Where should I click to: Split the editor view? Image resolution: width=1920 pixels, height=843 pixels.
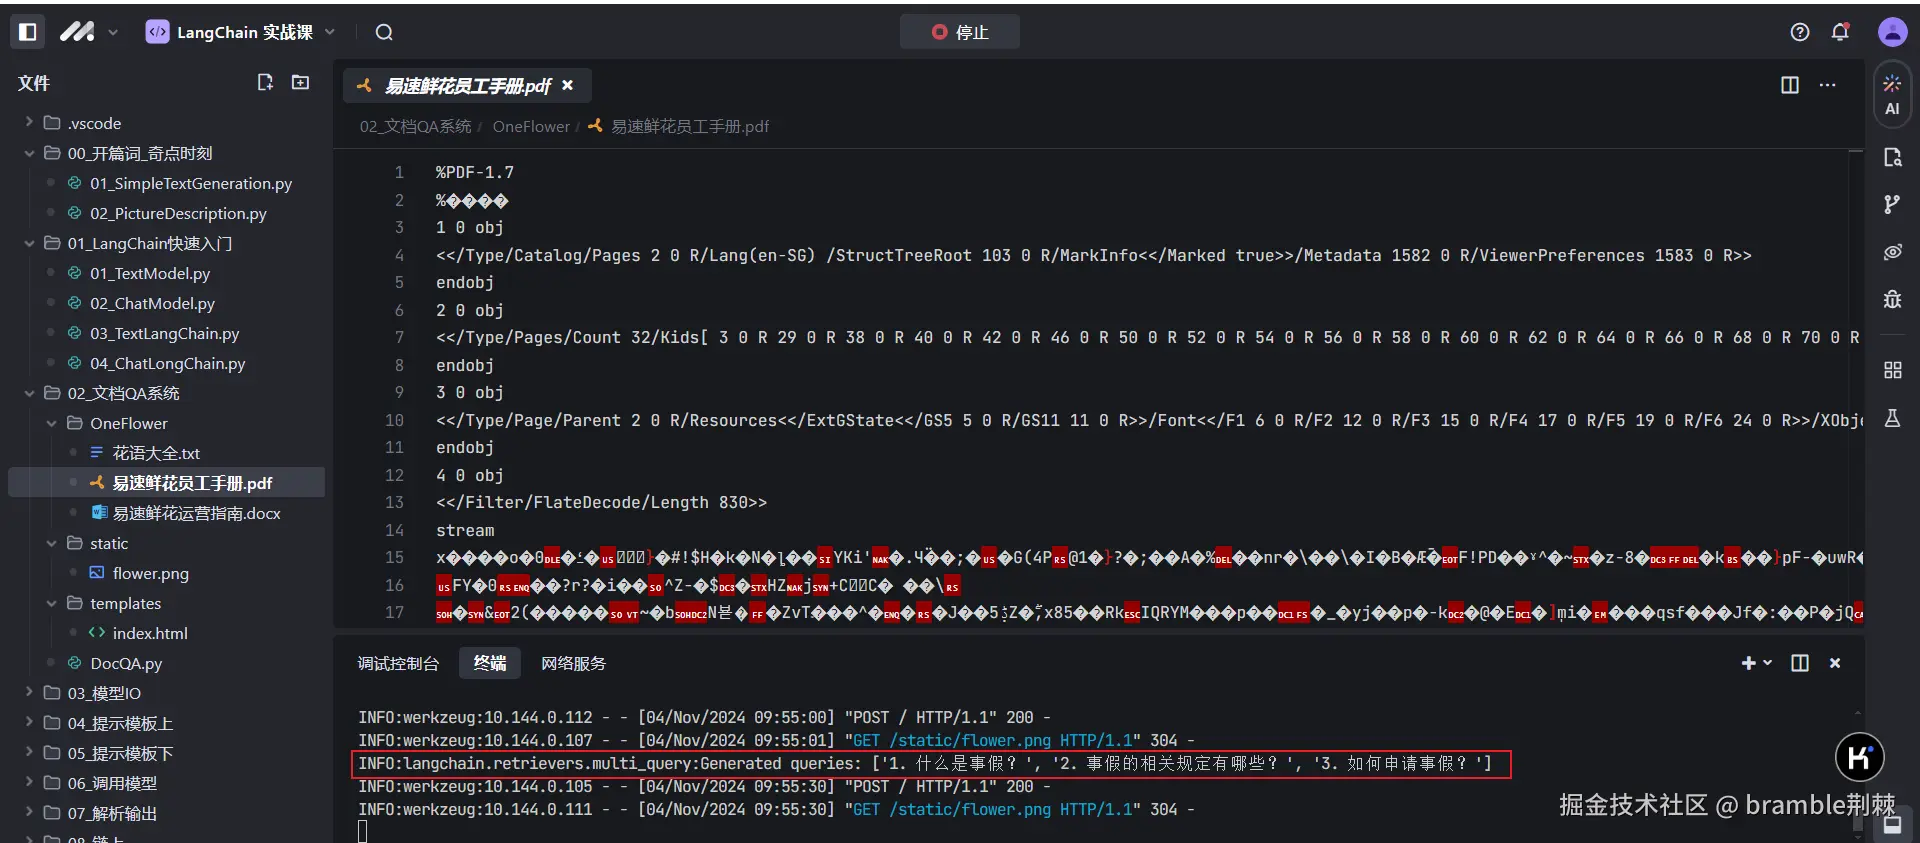pos(1790,85)
